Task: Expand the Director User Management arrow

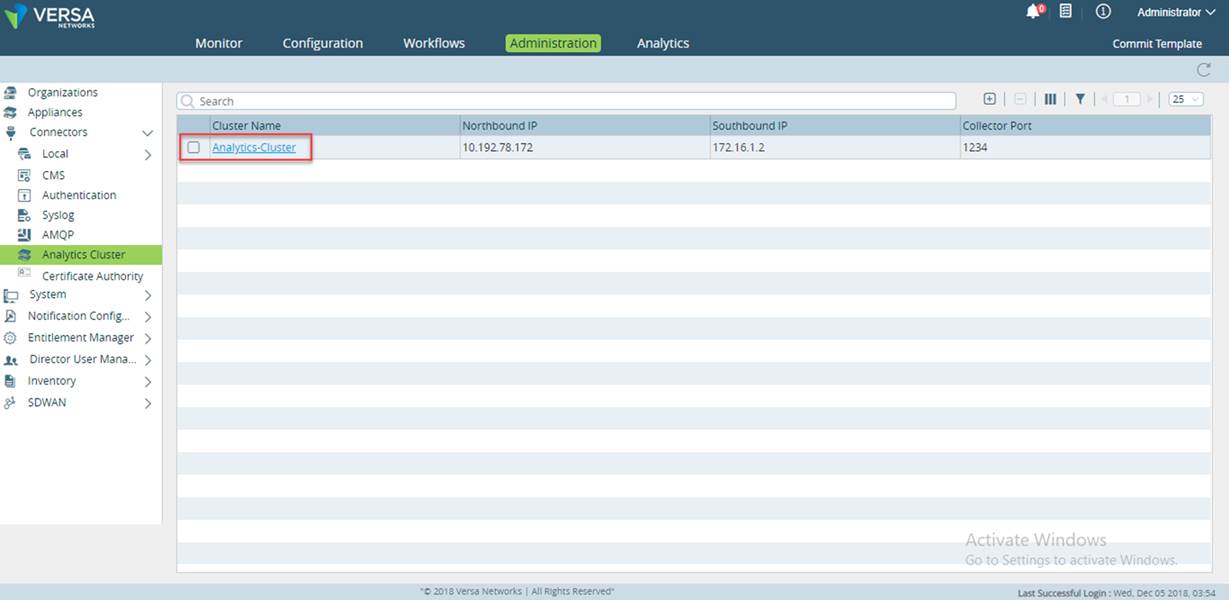Action: (148, 360)
